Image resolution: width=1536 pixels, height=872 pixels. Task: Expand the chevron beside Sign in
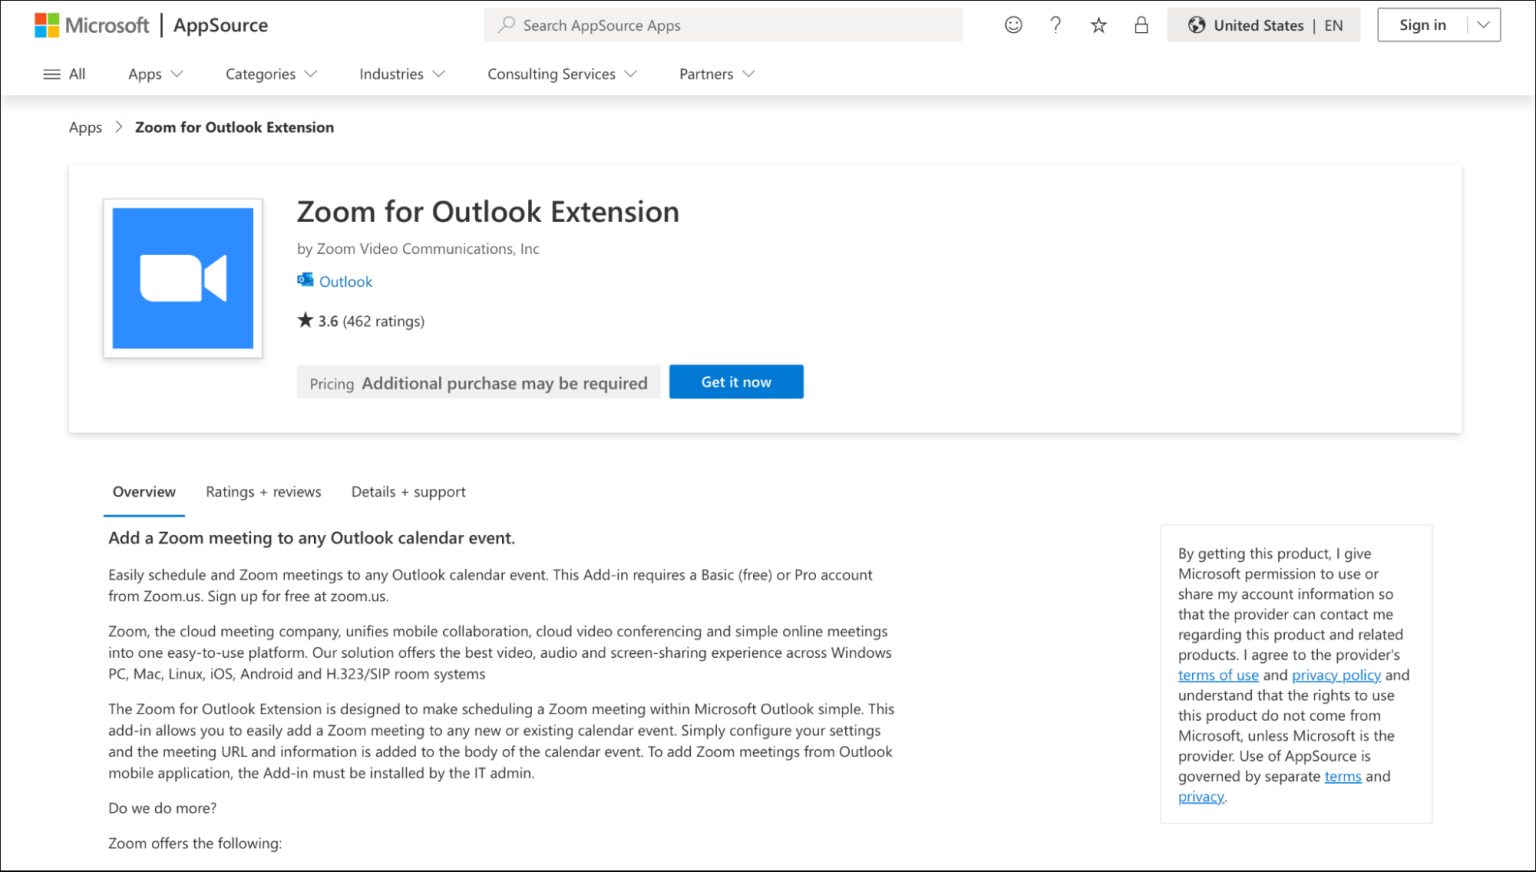[1482, 24]
